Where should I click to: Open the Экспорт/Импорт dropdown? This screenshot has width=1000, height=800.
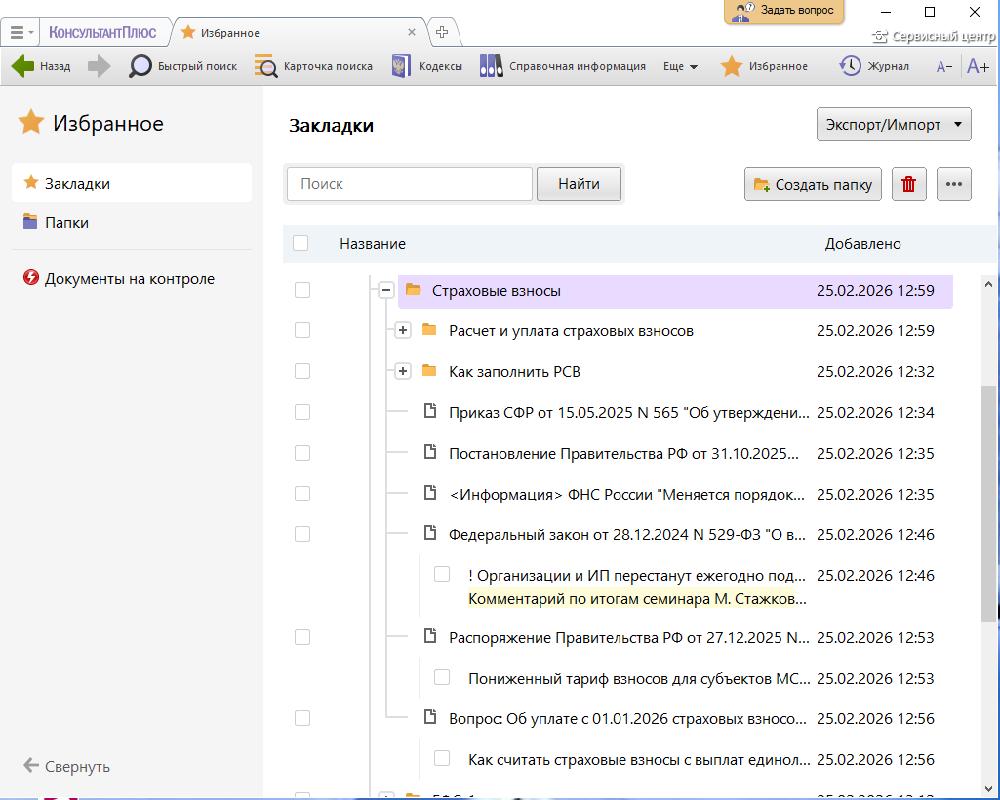tap(894, 125)
